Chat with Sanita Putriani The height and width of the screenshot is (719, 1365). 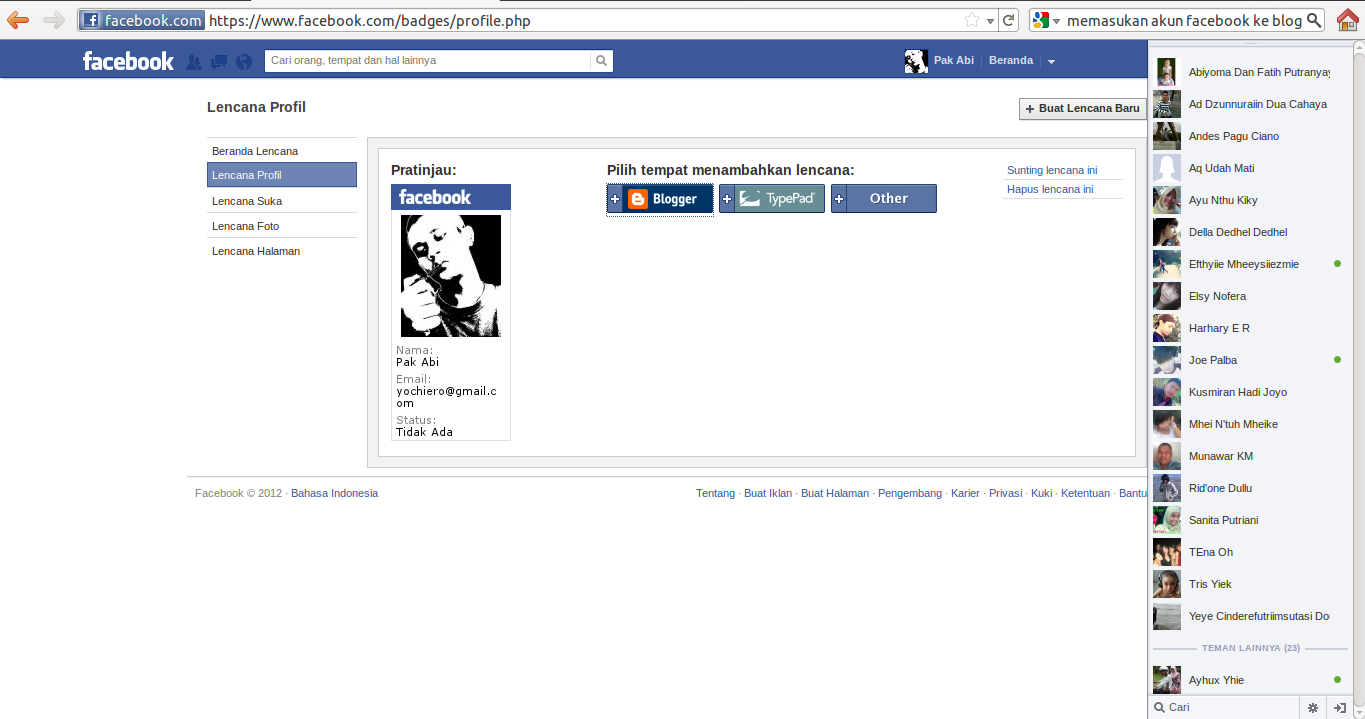pyautogui.click(x=1248, y=520)
